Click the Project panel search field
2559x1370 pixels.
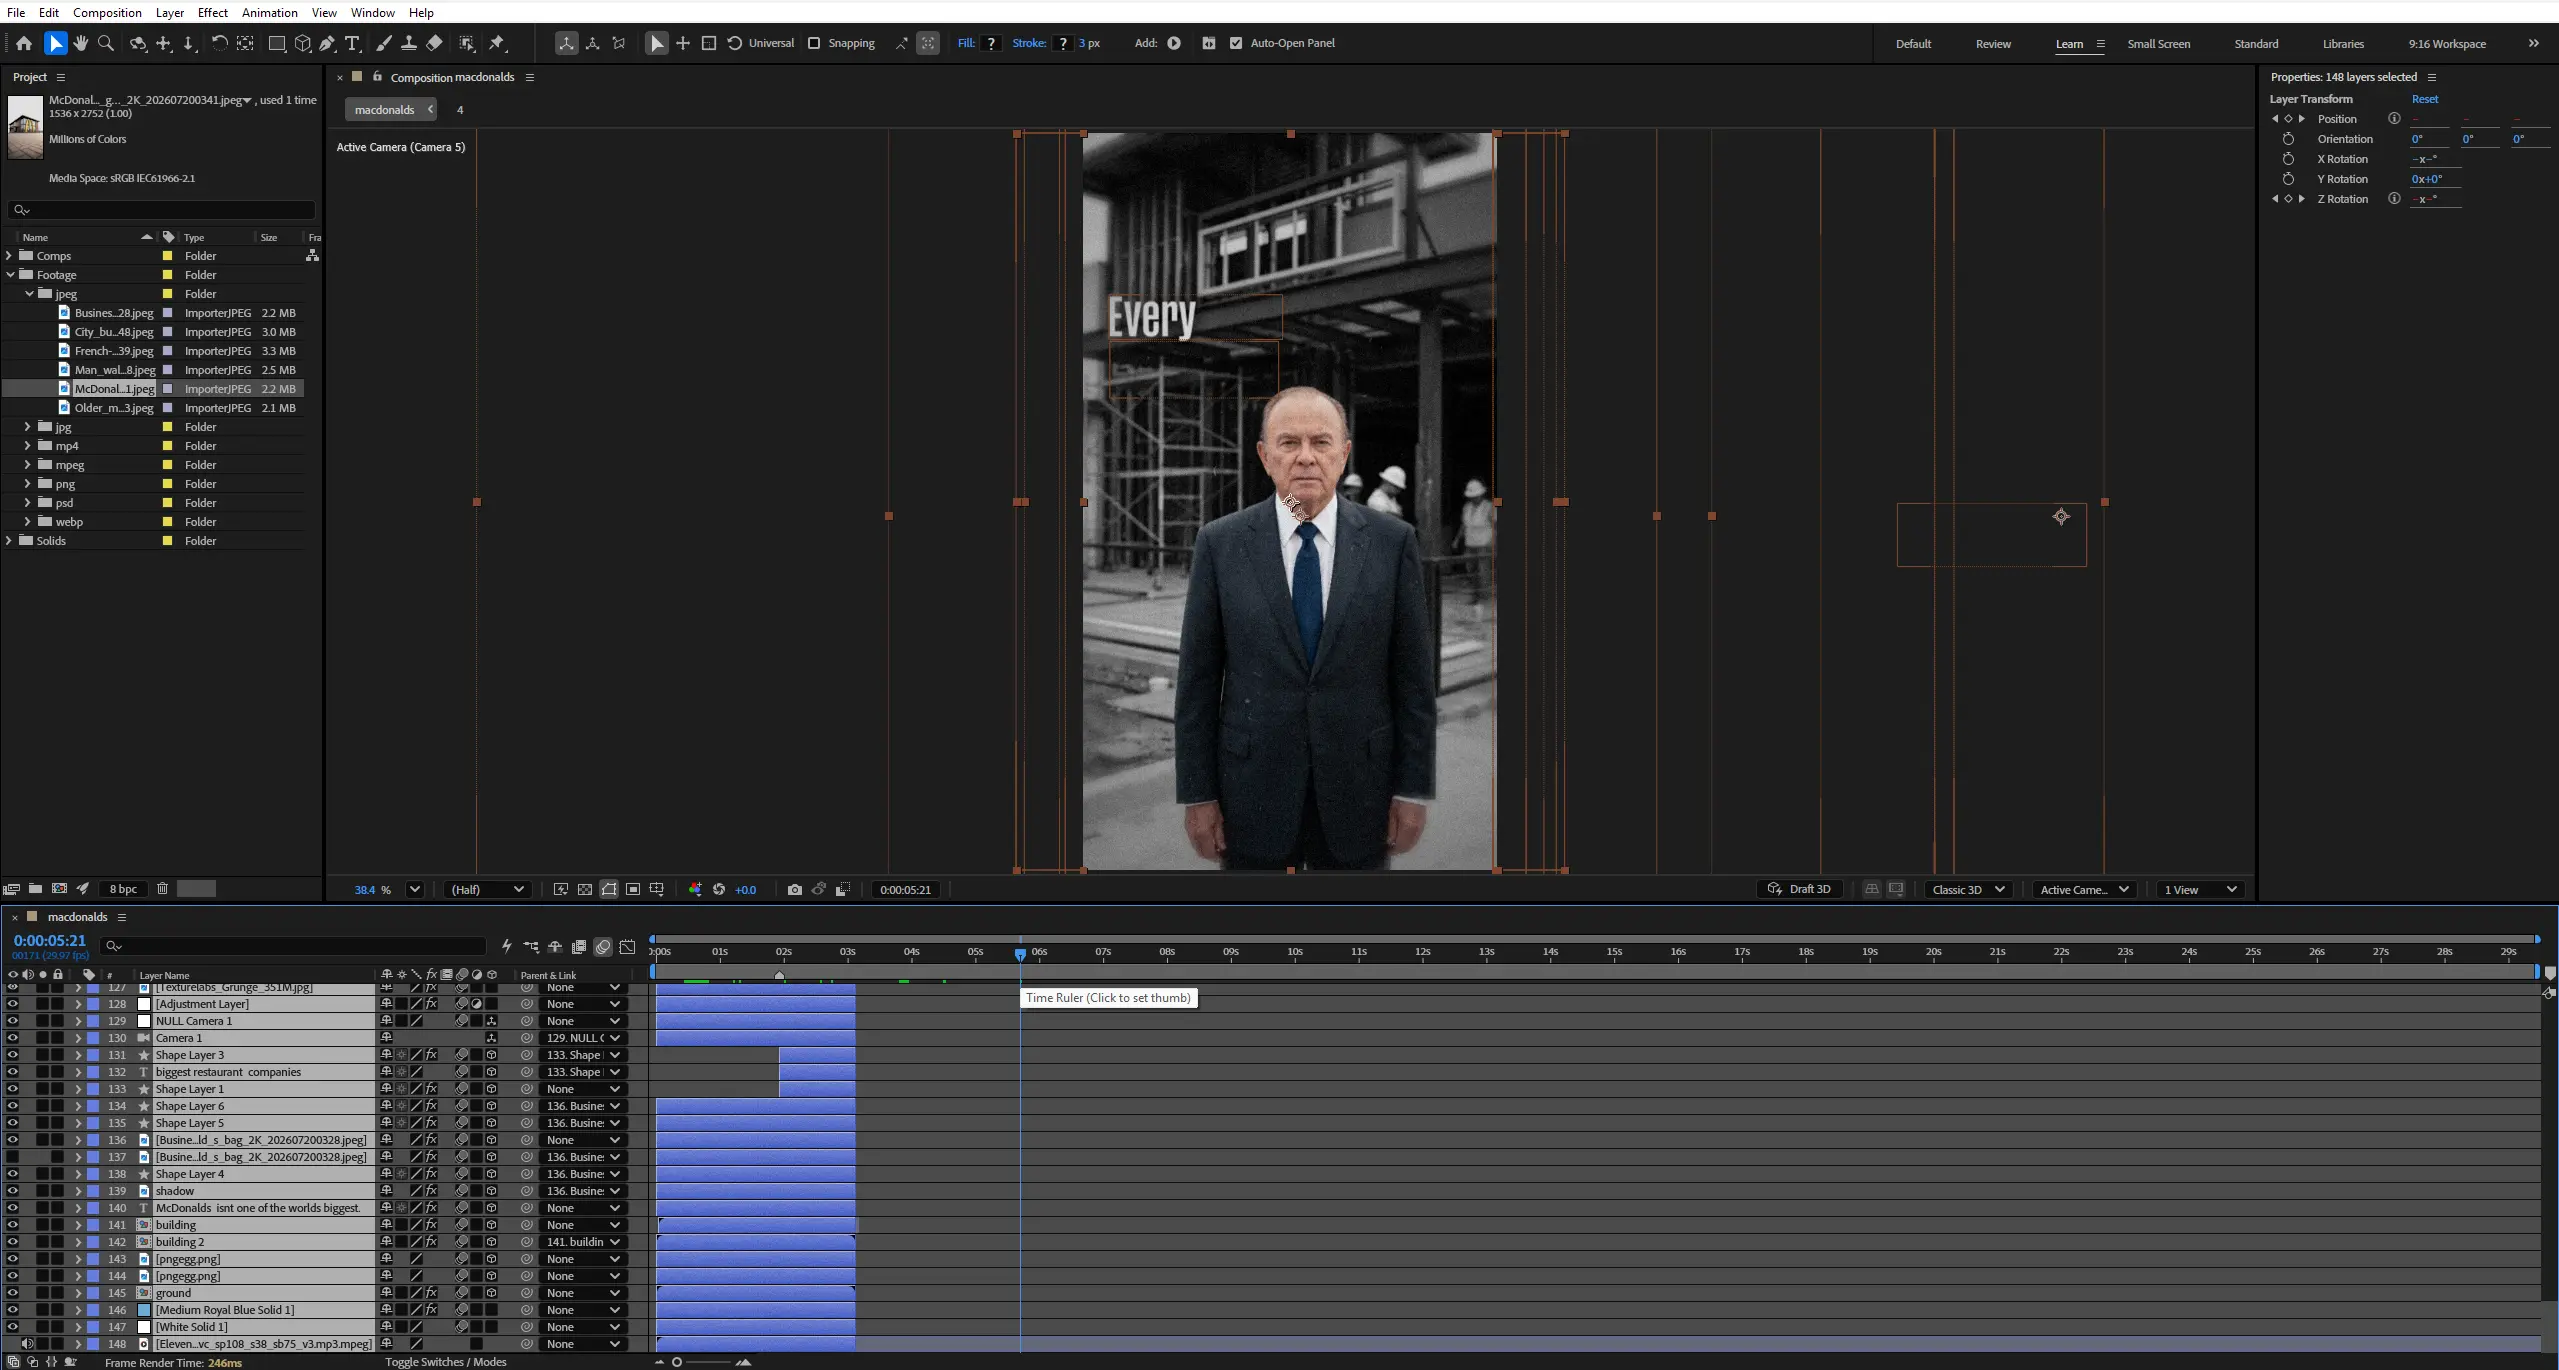pos(162,210)
